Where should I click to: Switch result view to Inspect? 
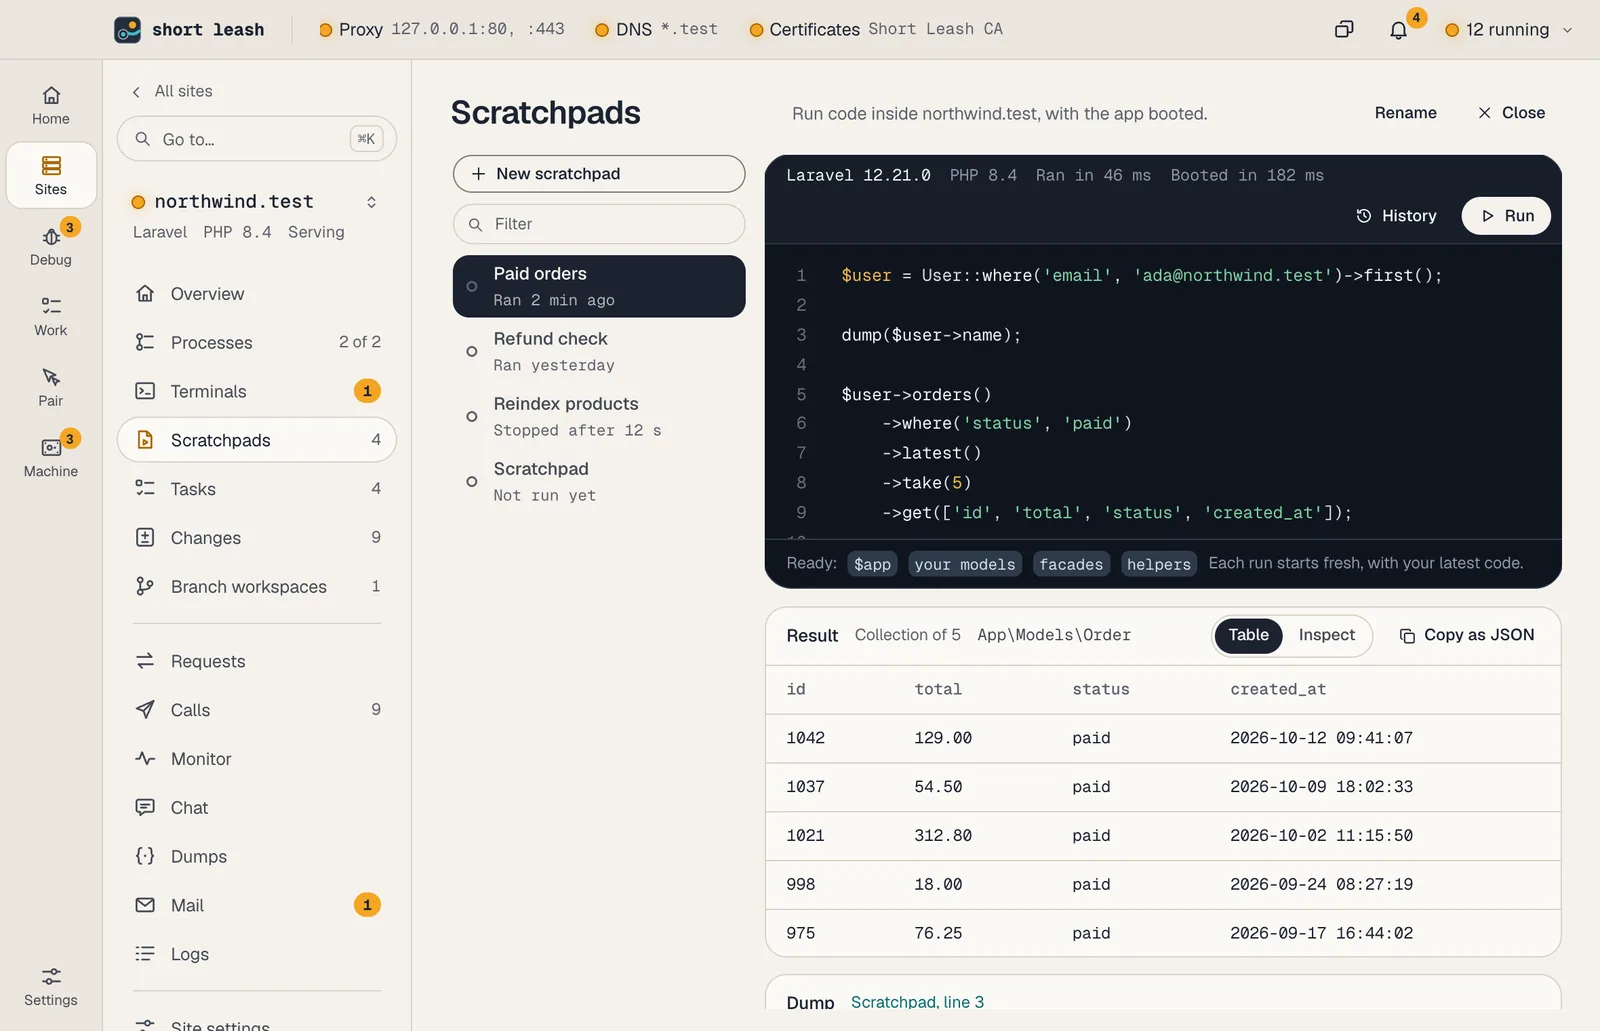tap(1326, 635)
